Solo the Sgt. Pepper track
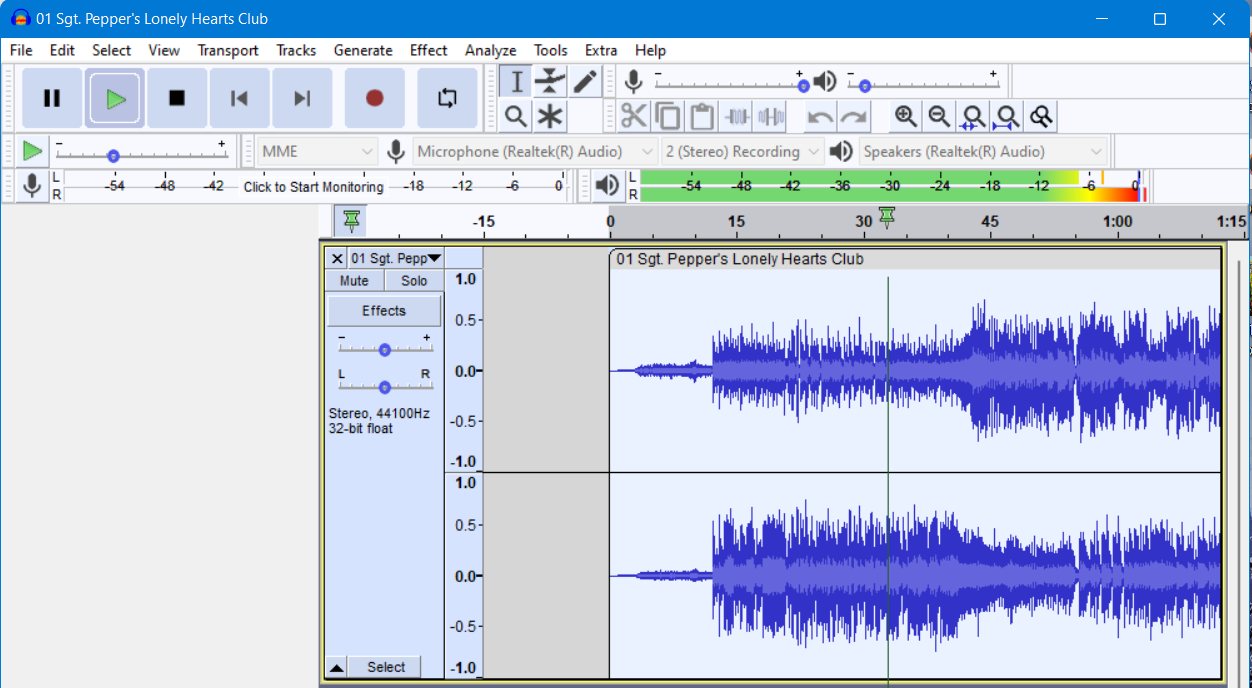The image size is (1252, 688). click(413, 280)
